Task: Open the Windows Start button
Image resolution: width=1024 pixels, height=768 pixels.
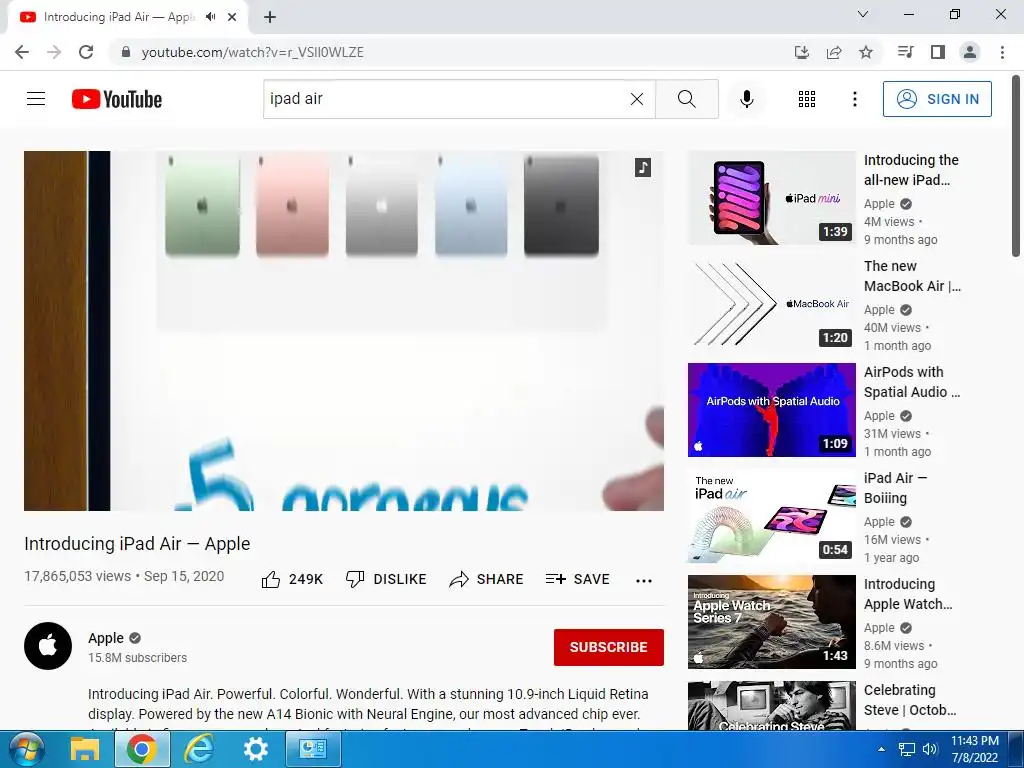Action: tap(27, 749)
